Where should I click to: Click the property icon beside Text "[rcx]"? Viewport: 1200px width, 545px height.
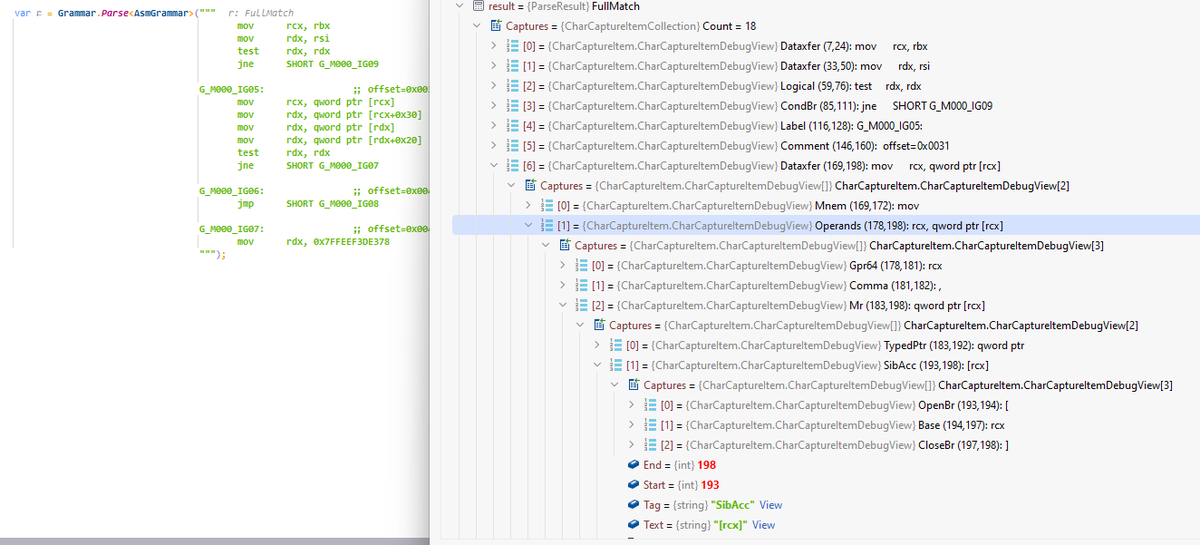633,525
